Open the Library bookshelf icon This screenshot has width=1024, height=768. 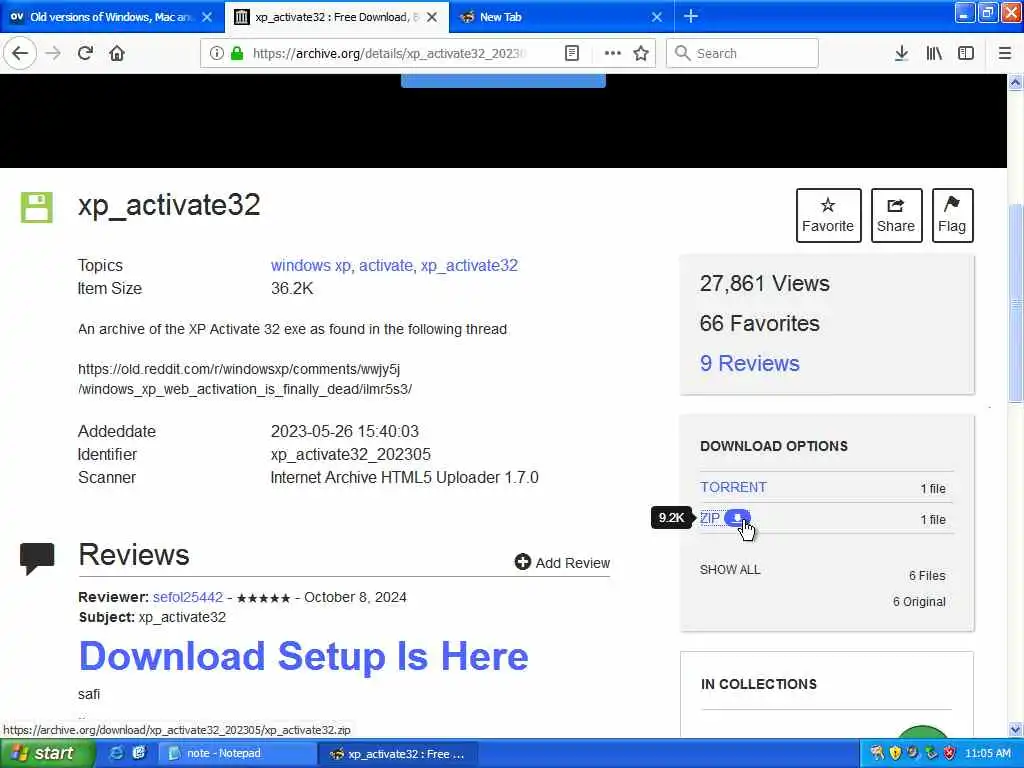coord(934,53)
